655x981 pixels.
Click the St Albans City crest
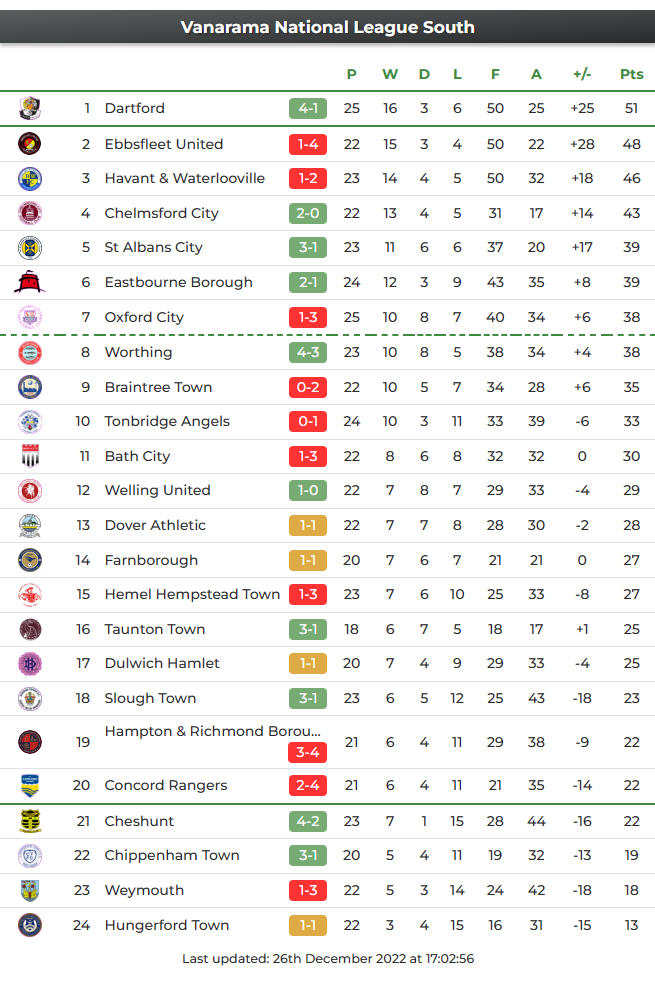(x=30, y=247)
